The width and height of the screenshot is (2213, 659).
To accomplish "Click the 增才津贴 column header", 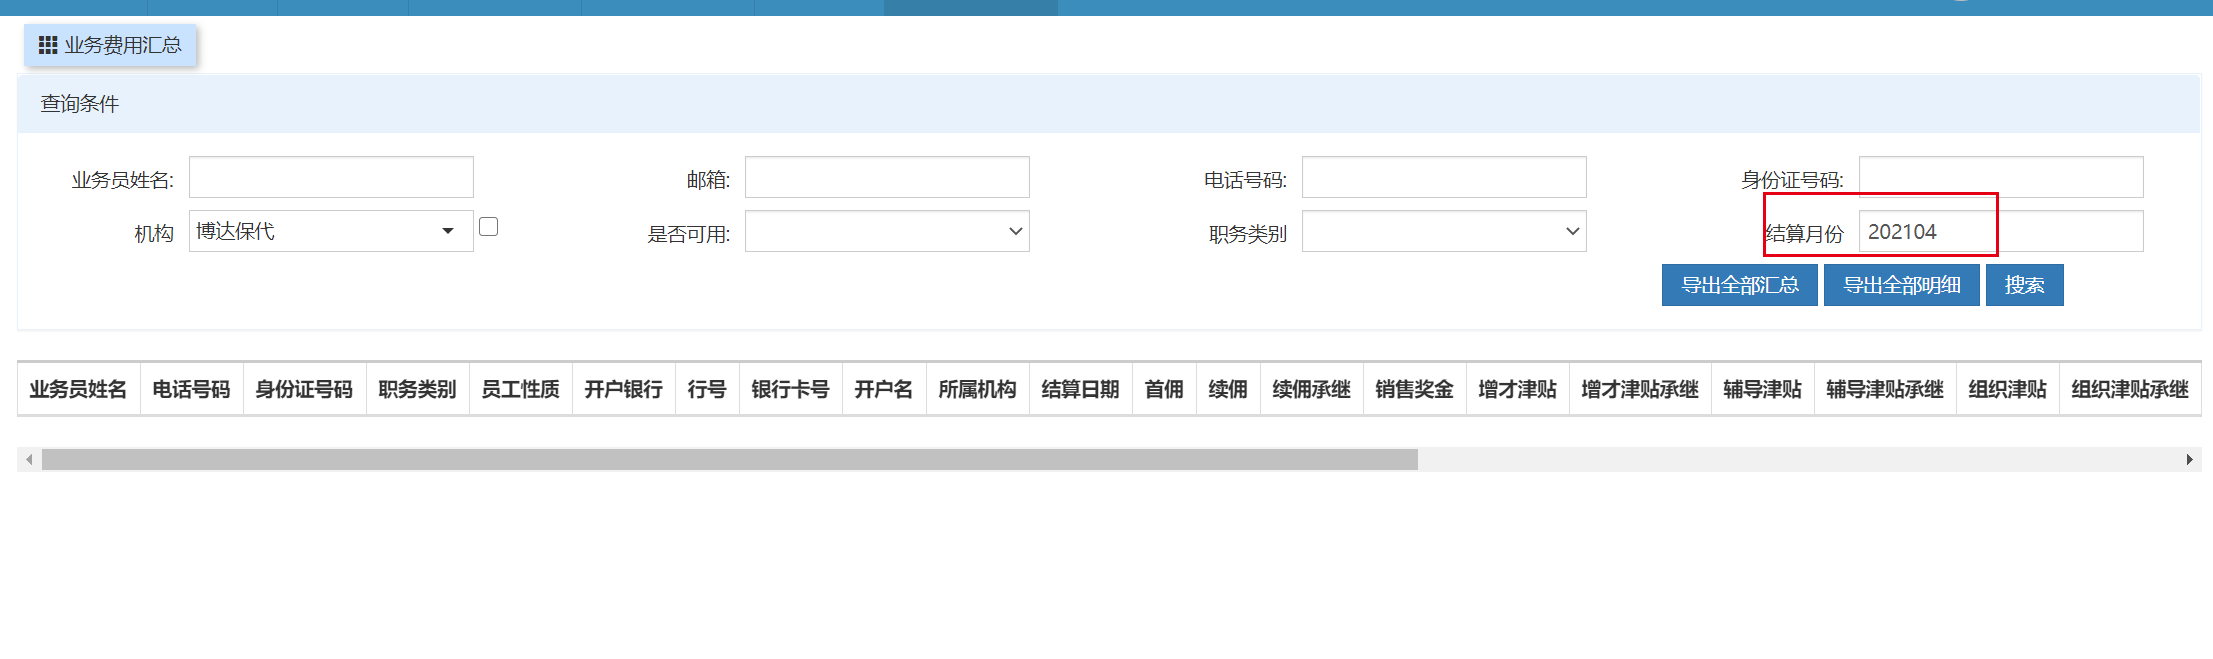I will point(1518,389).
